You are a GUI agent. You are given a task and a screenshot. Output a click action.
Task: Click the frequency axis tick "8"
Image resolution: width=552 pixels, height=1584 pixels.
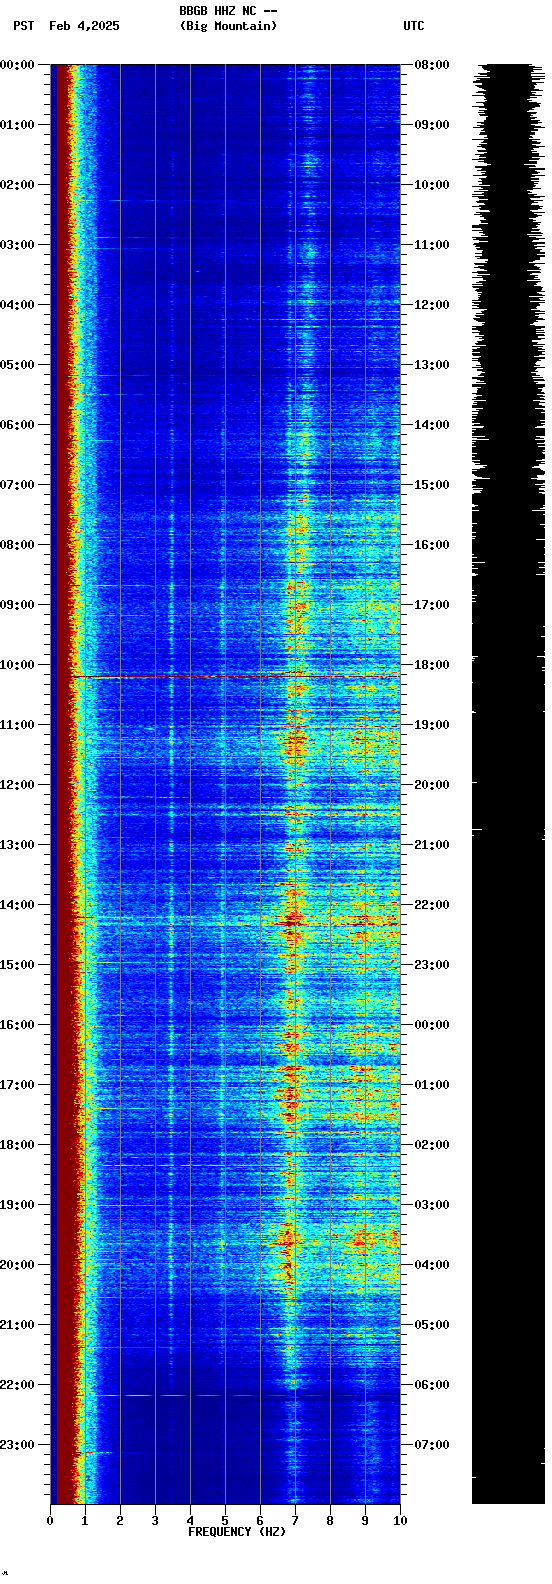330,1521
